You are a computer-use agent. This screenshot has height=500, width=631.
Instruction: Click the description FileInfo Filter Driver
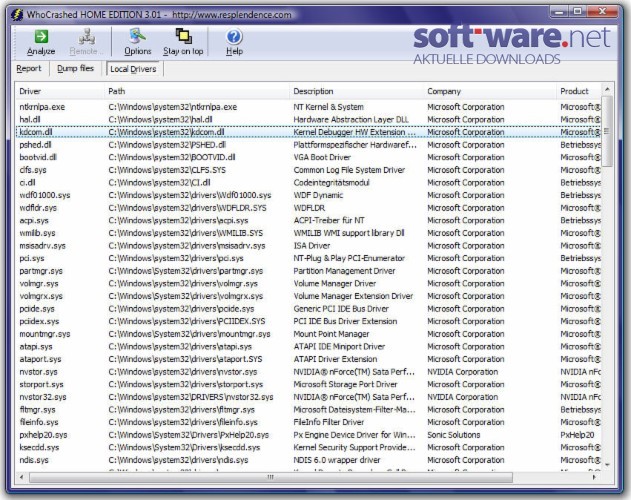tap(328, 422)
